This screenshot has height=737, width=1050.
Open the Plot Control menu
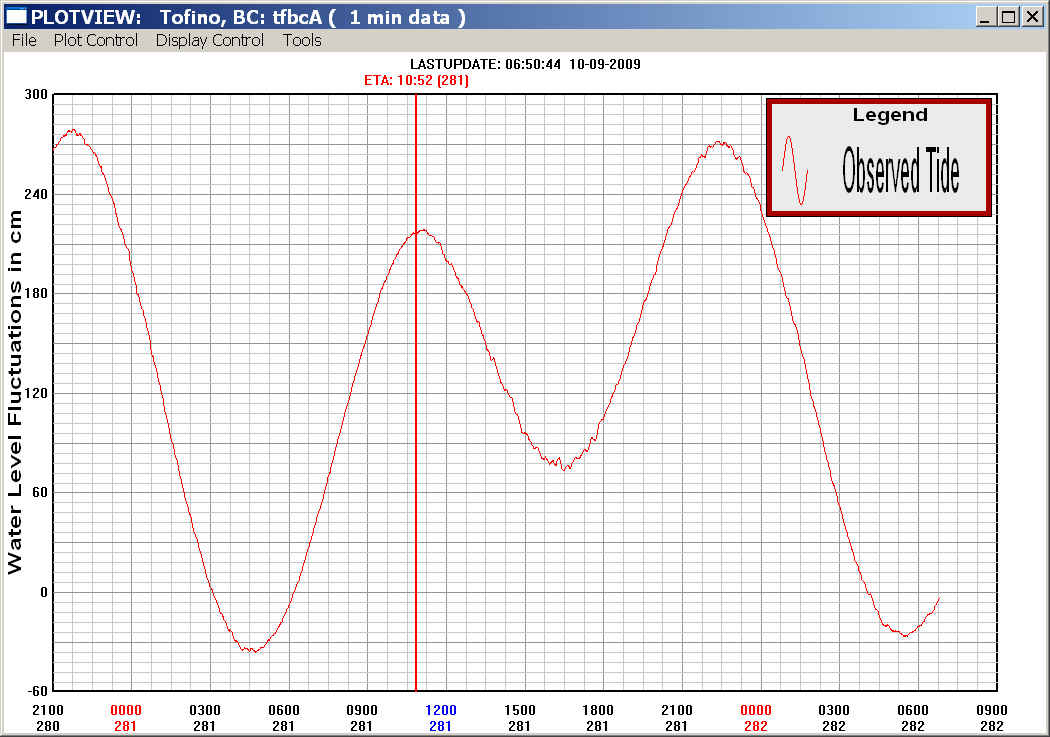click(96, 40)
